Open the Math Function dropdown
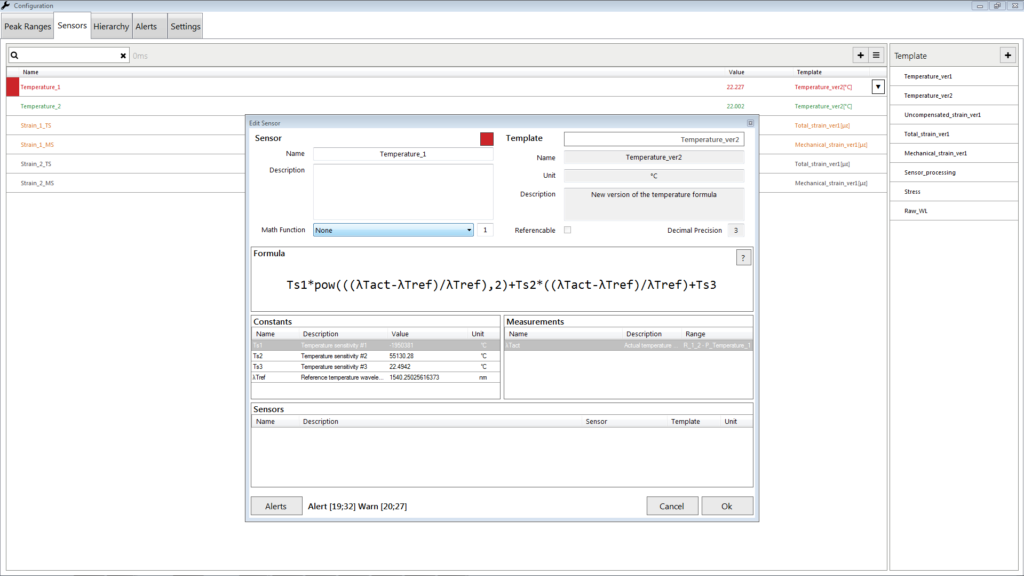 click(x=393, y=231)
